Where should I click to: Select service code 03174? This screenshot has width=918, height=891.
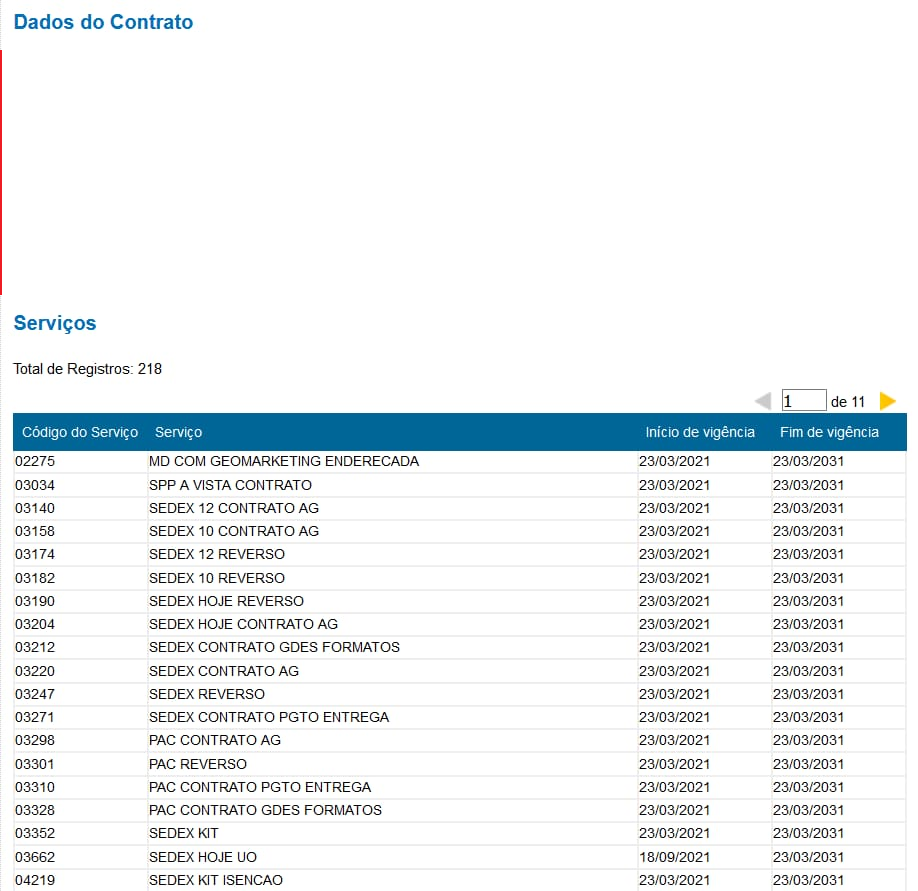(35, 554)
